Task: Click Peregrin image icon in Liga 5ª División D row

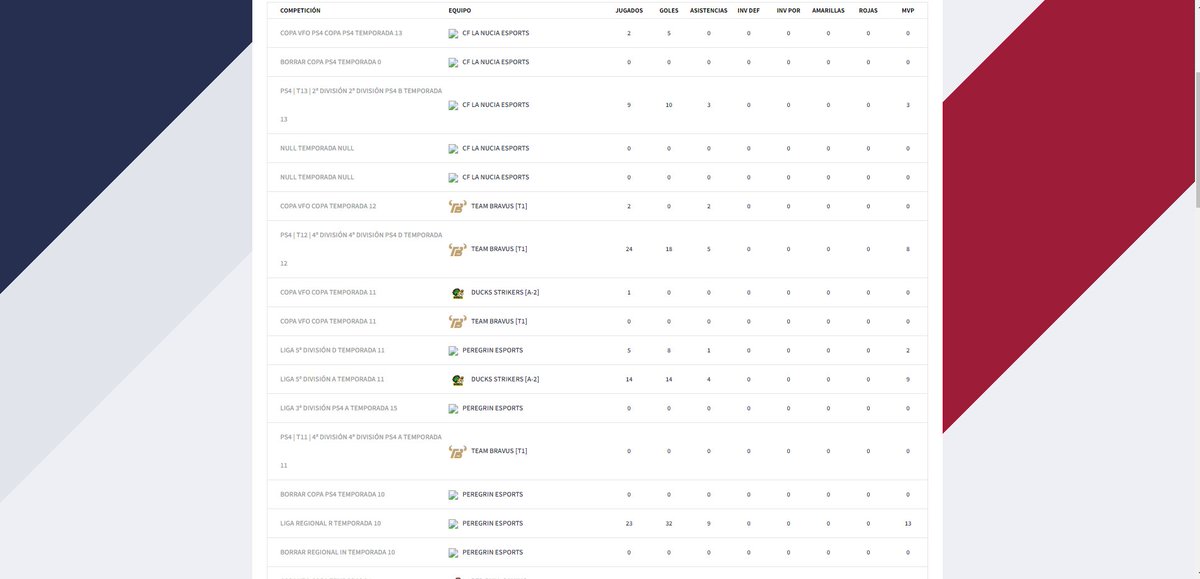Action: tap(453, 351)
